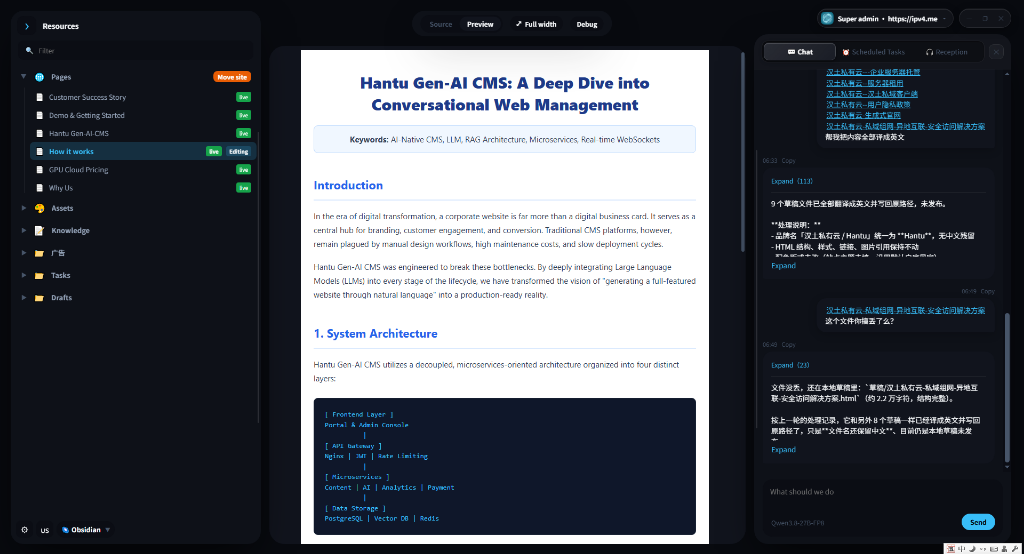Click the folder icon beside 广告
1024x554 pixels.
tap(40, 253)
